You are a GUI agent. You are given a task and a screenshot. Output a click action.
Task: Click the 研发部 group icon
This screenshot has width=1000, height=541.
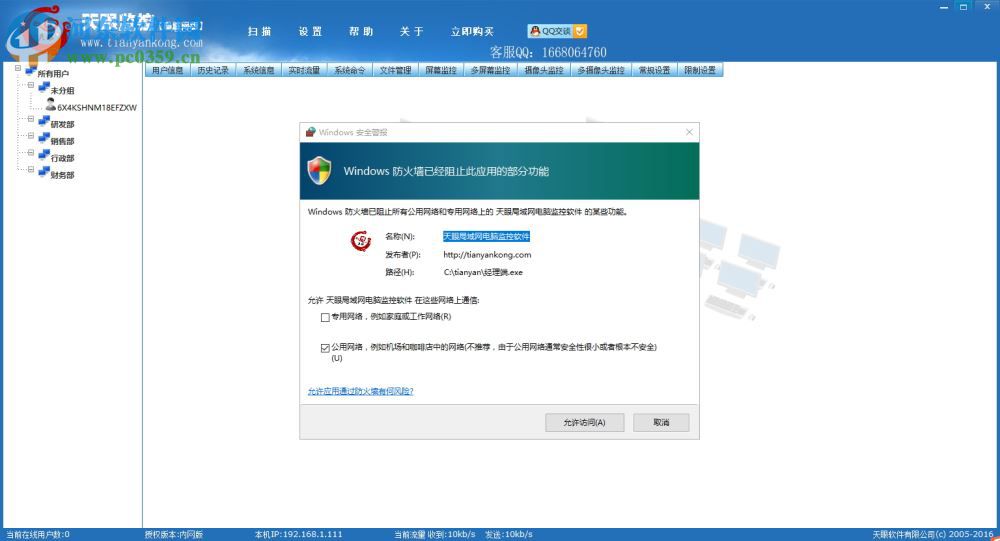44,122
